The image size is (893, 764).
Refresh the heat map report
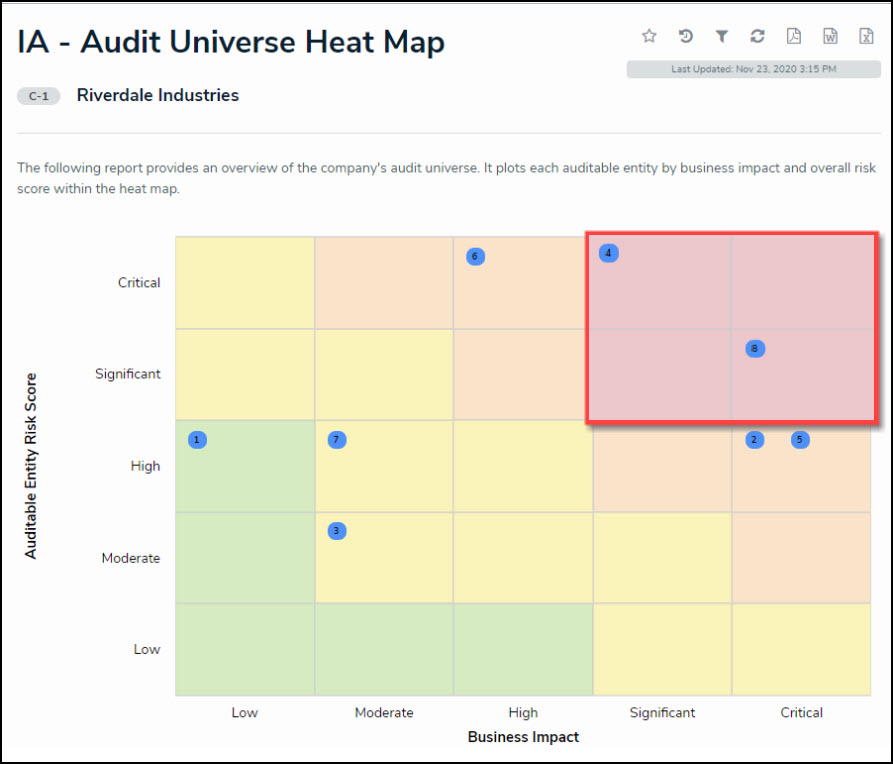click(757, 36)
